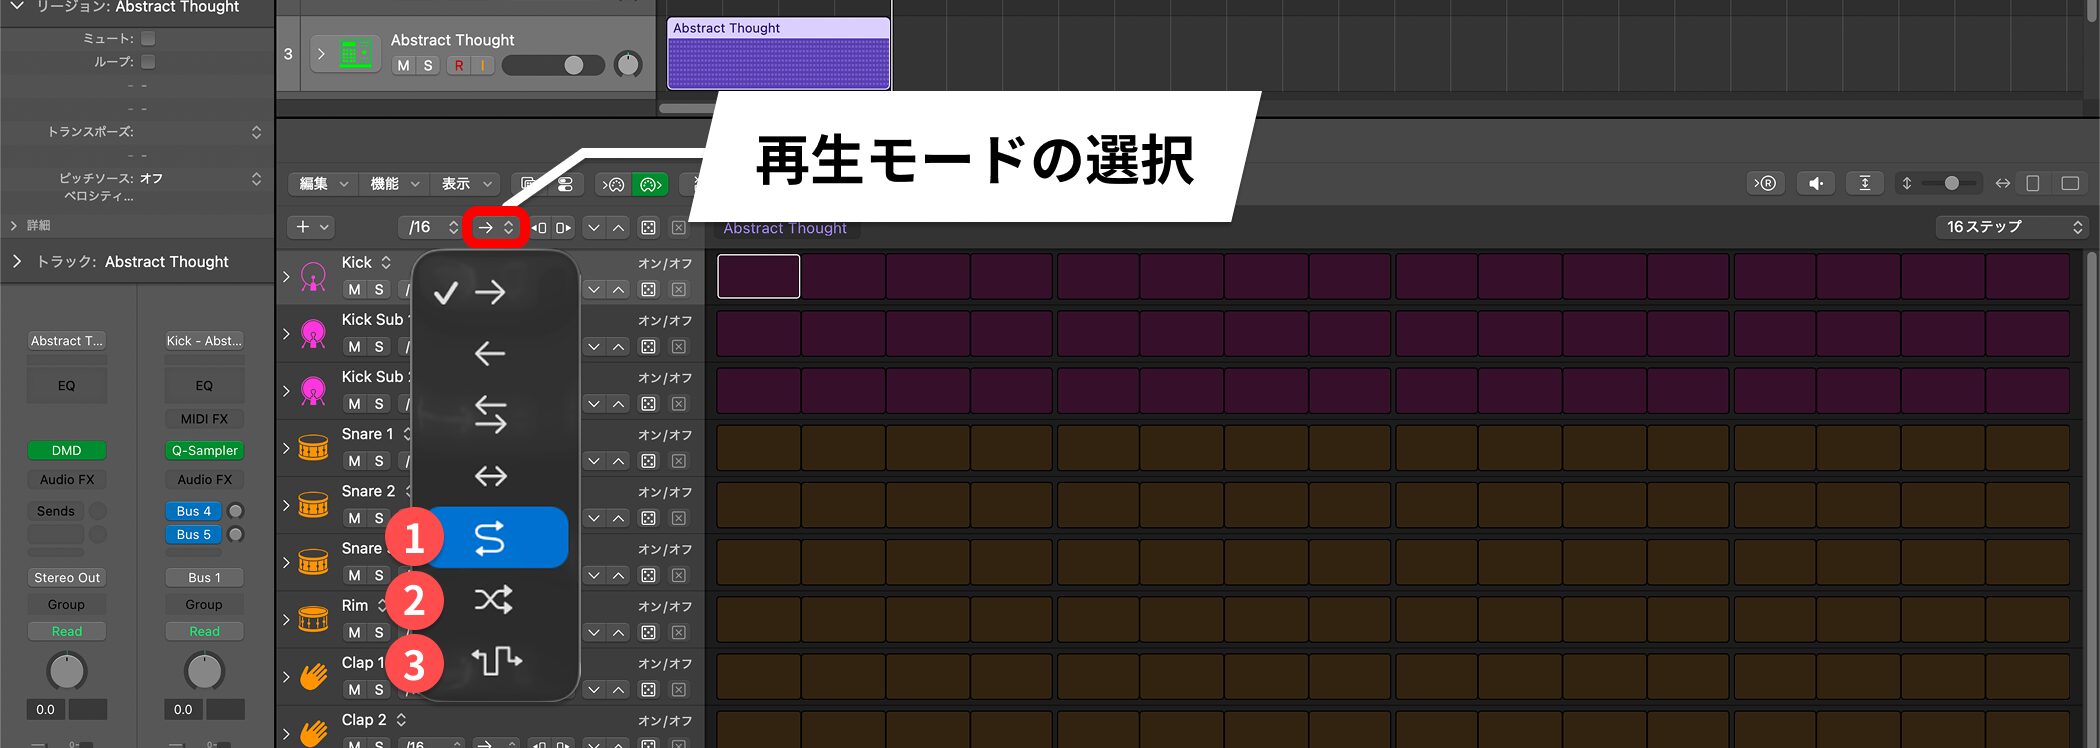Click the Abstract Thought track instrument icon
The image size is (2100, 748).
click(x=356, y=54)
